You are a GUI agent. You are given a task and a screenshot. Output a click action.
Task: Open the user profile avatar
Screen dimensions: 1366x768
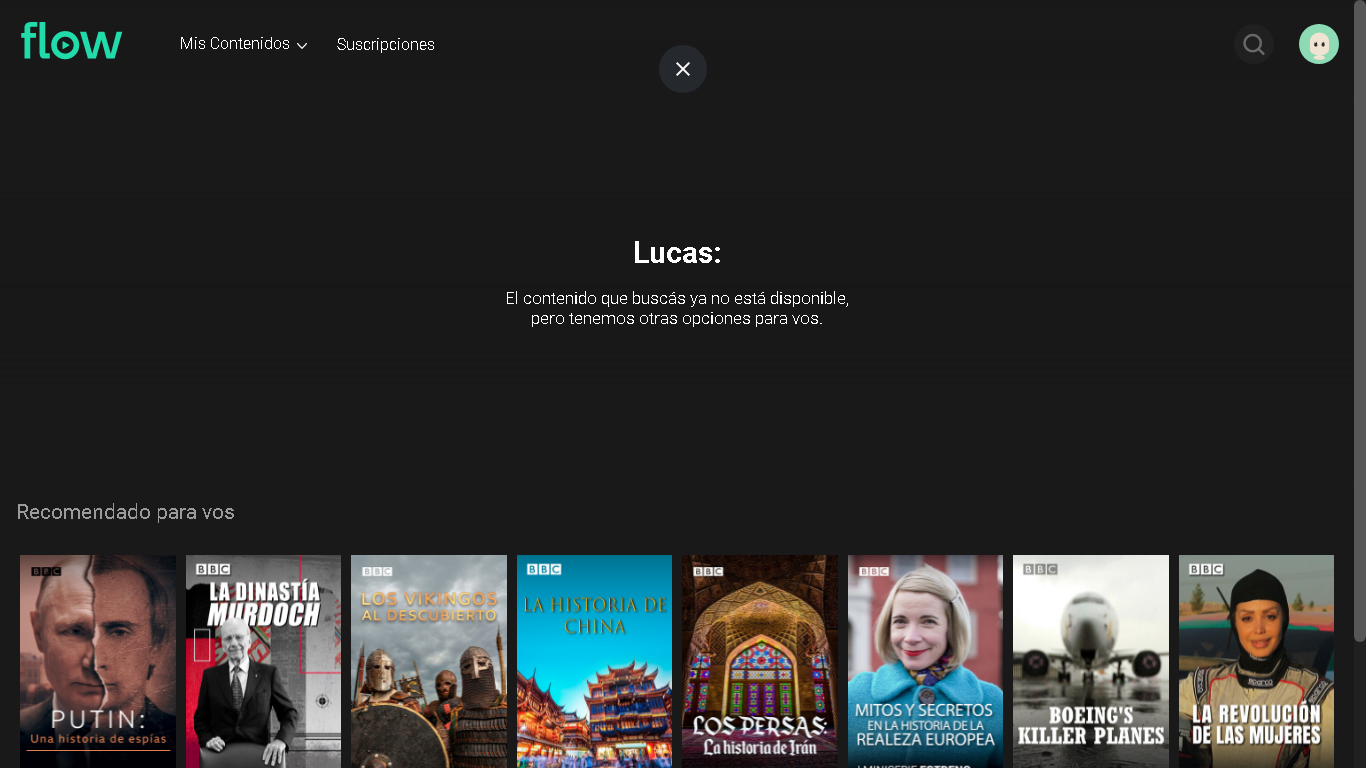pos(1318,44)
